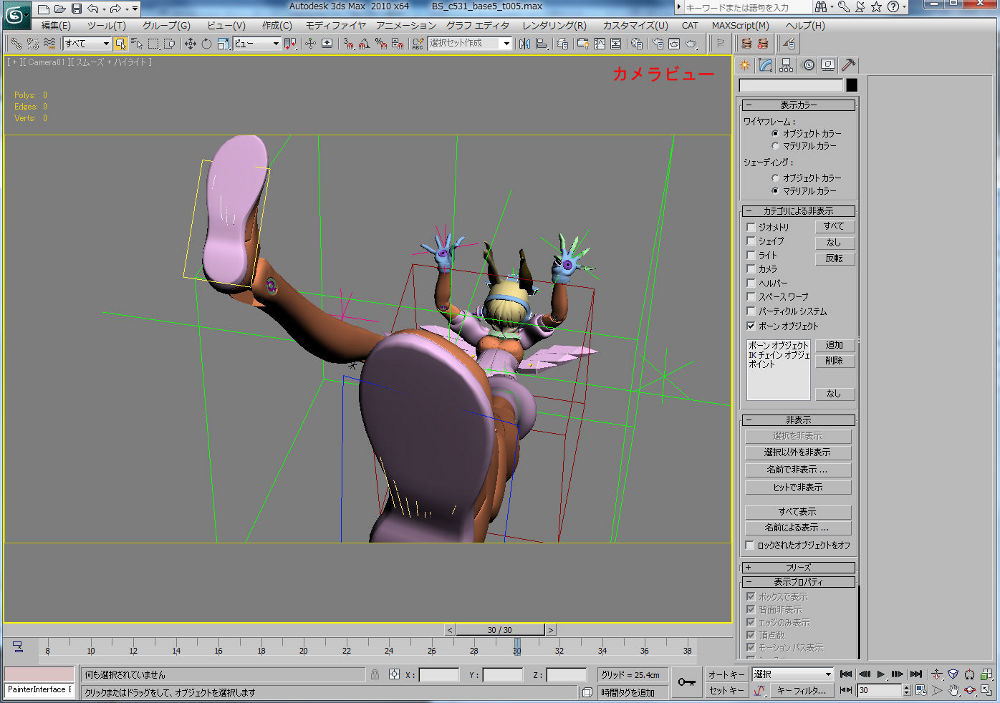This screenshot has width=1000, height=703.
Task: Open the 選択セット作成 named selection dropdown
Action: (x=470, y=44)
